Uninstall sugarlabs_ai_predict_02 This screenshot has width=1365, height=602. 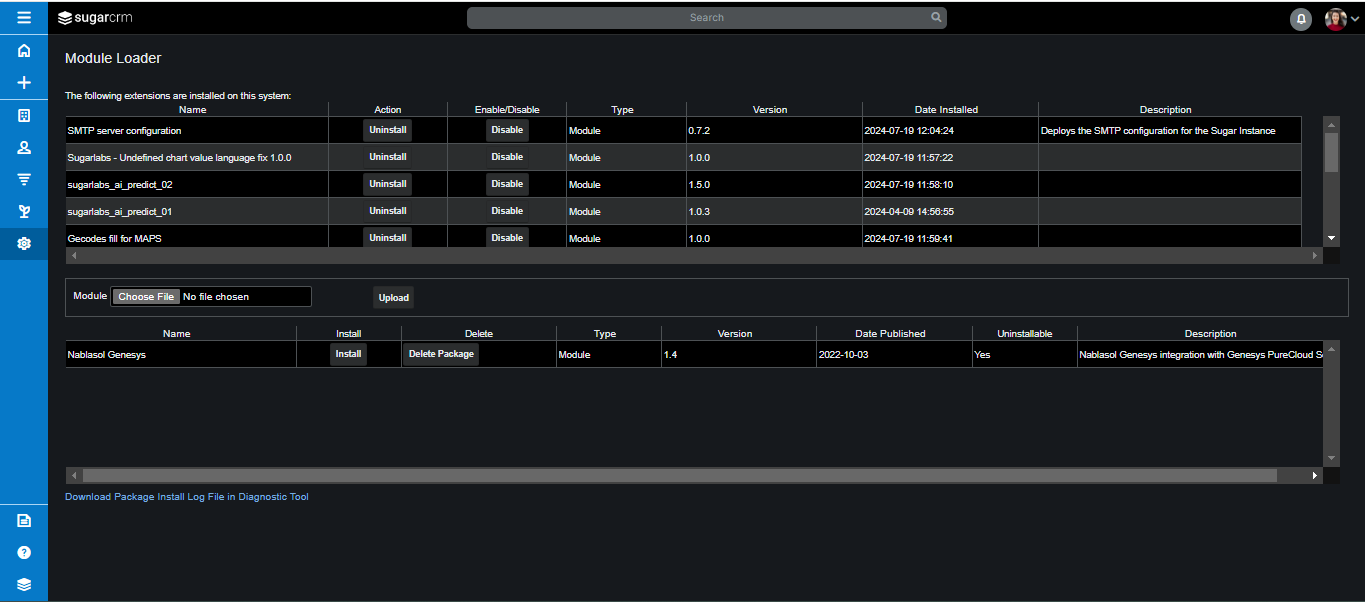click(x=388, y=184)
